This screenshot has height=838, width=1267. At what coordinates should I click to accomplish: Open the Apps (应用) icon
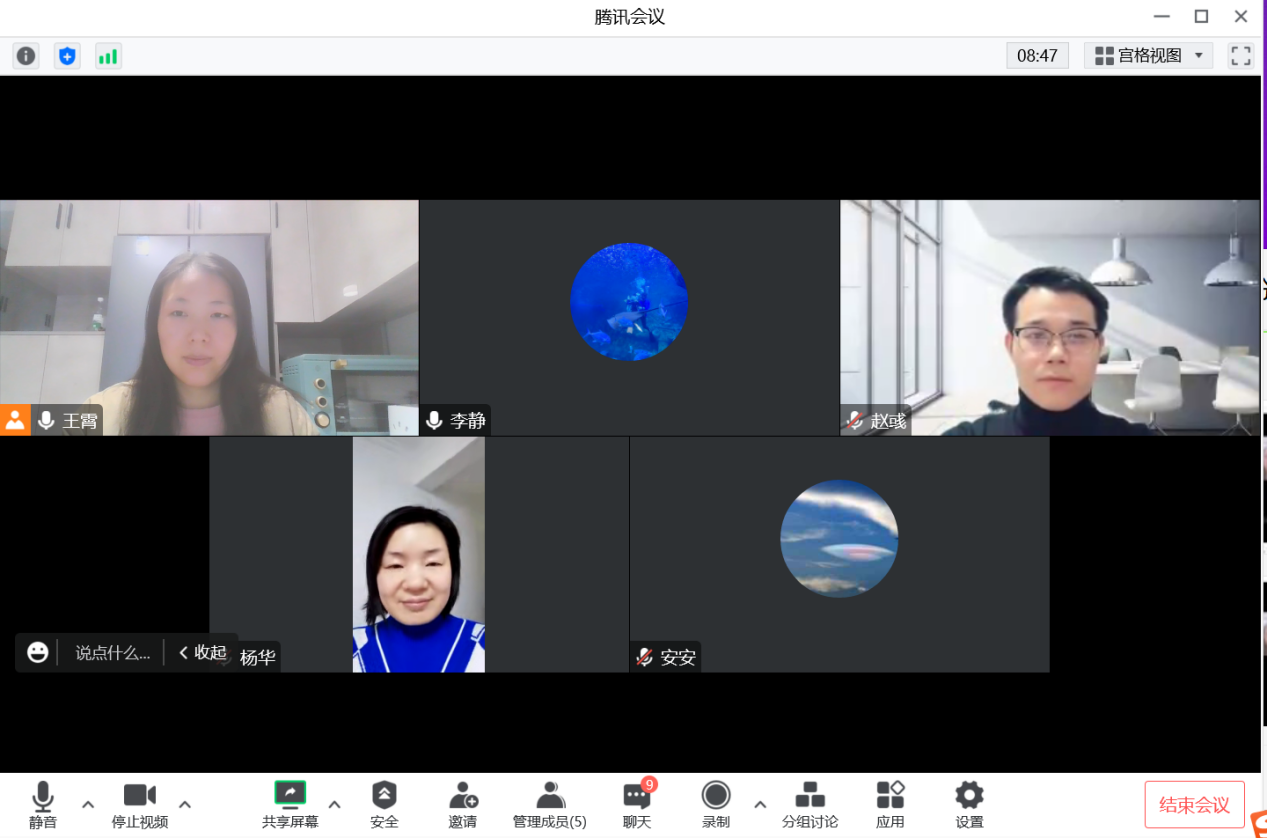click(x=890, y=804)
